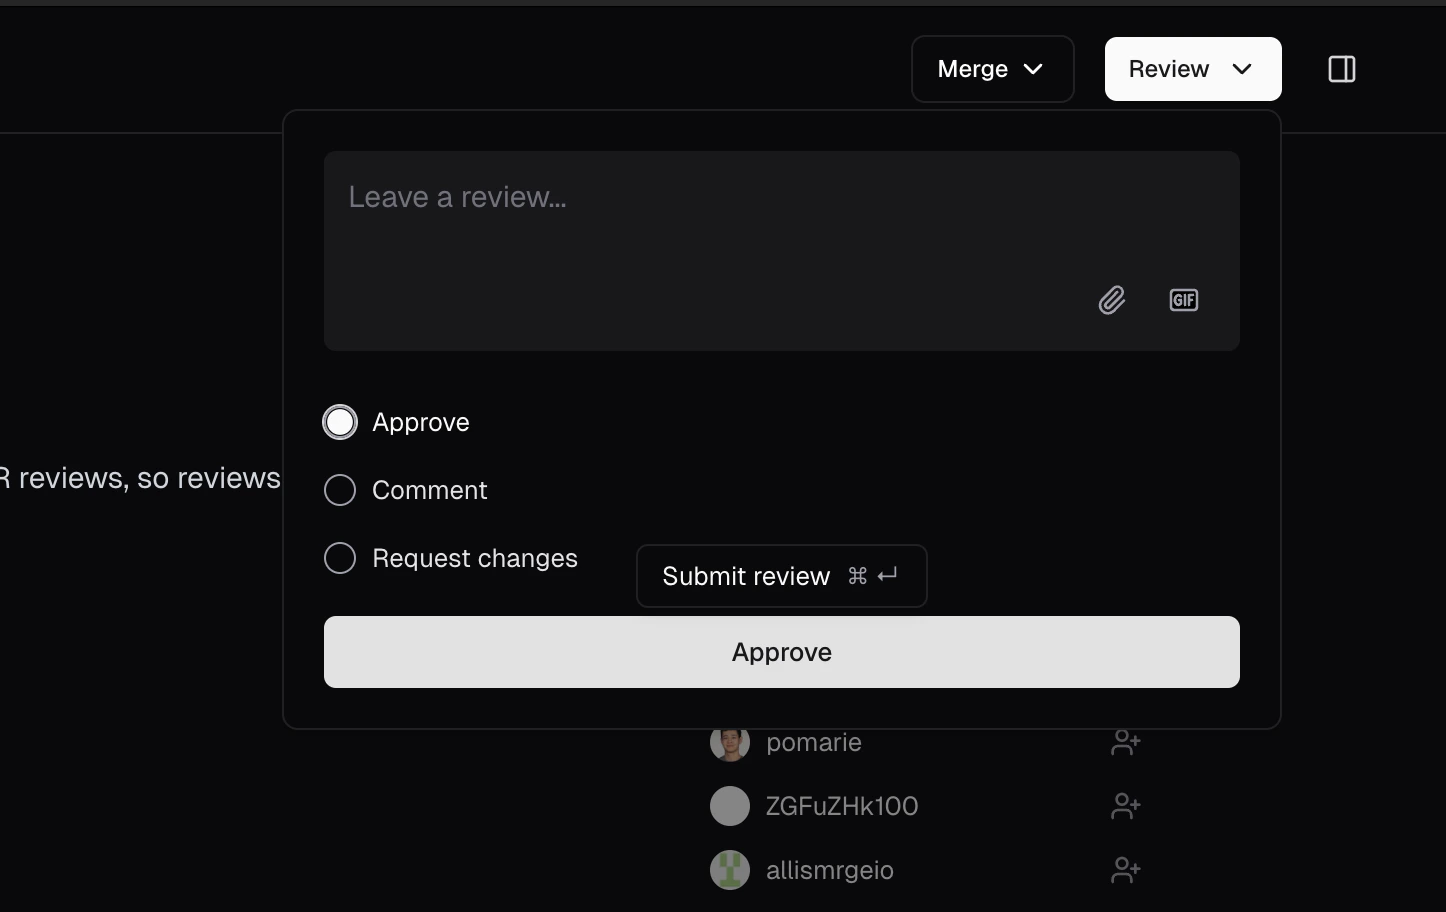Select reviewer name allismrgeio
The width and height of the screenshot is (1446, 912).
pyautogui.click(x=829, y=870)
